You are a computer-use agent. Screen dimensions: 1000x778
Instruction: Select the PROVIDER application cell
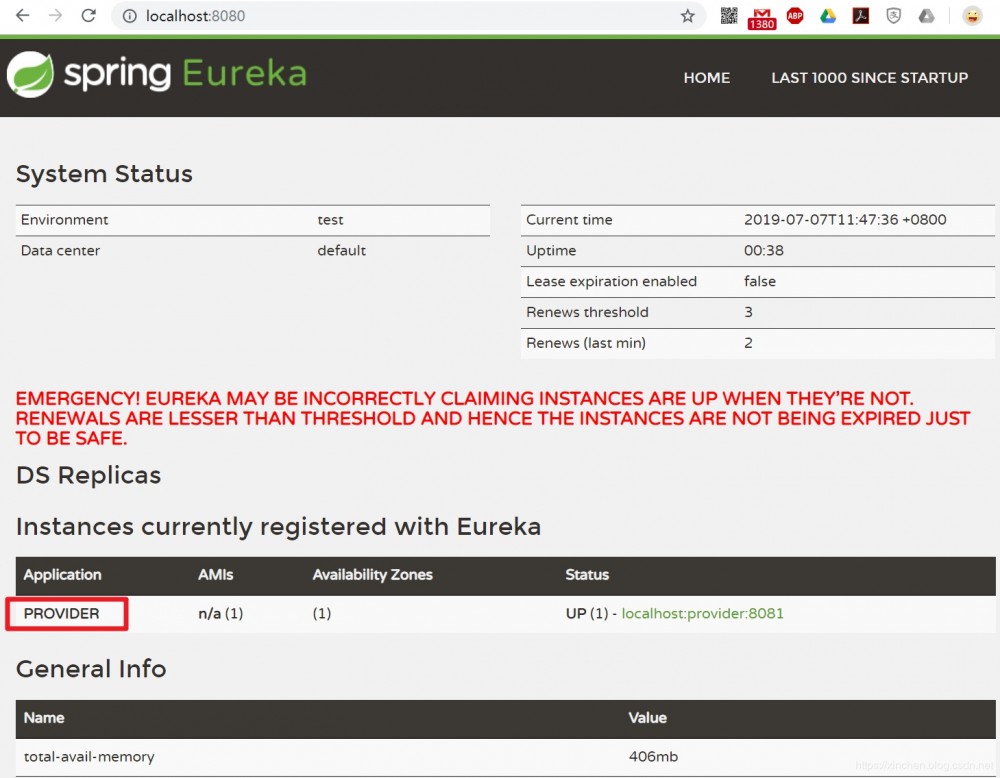click(x=61, y=613)
